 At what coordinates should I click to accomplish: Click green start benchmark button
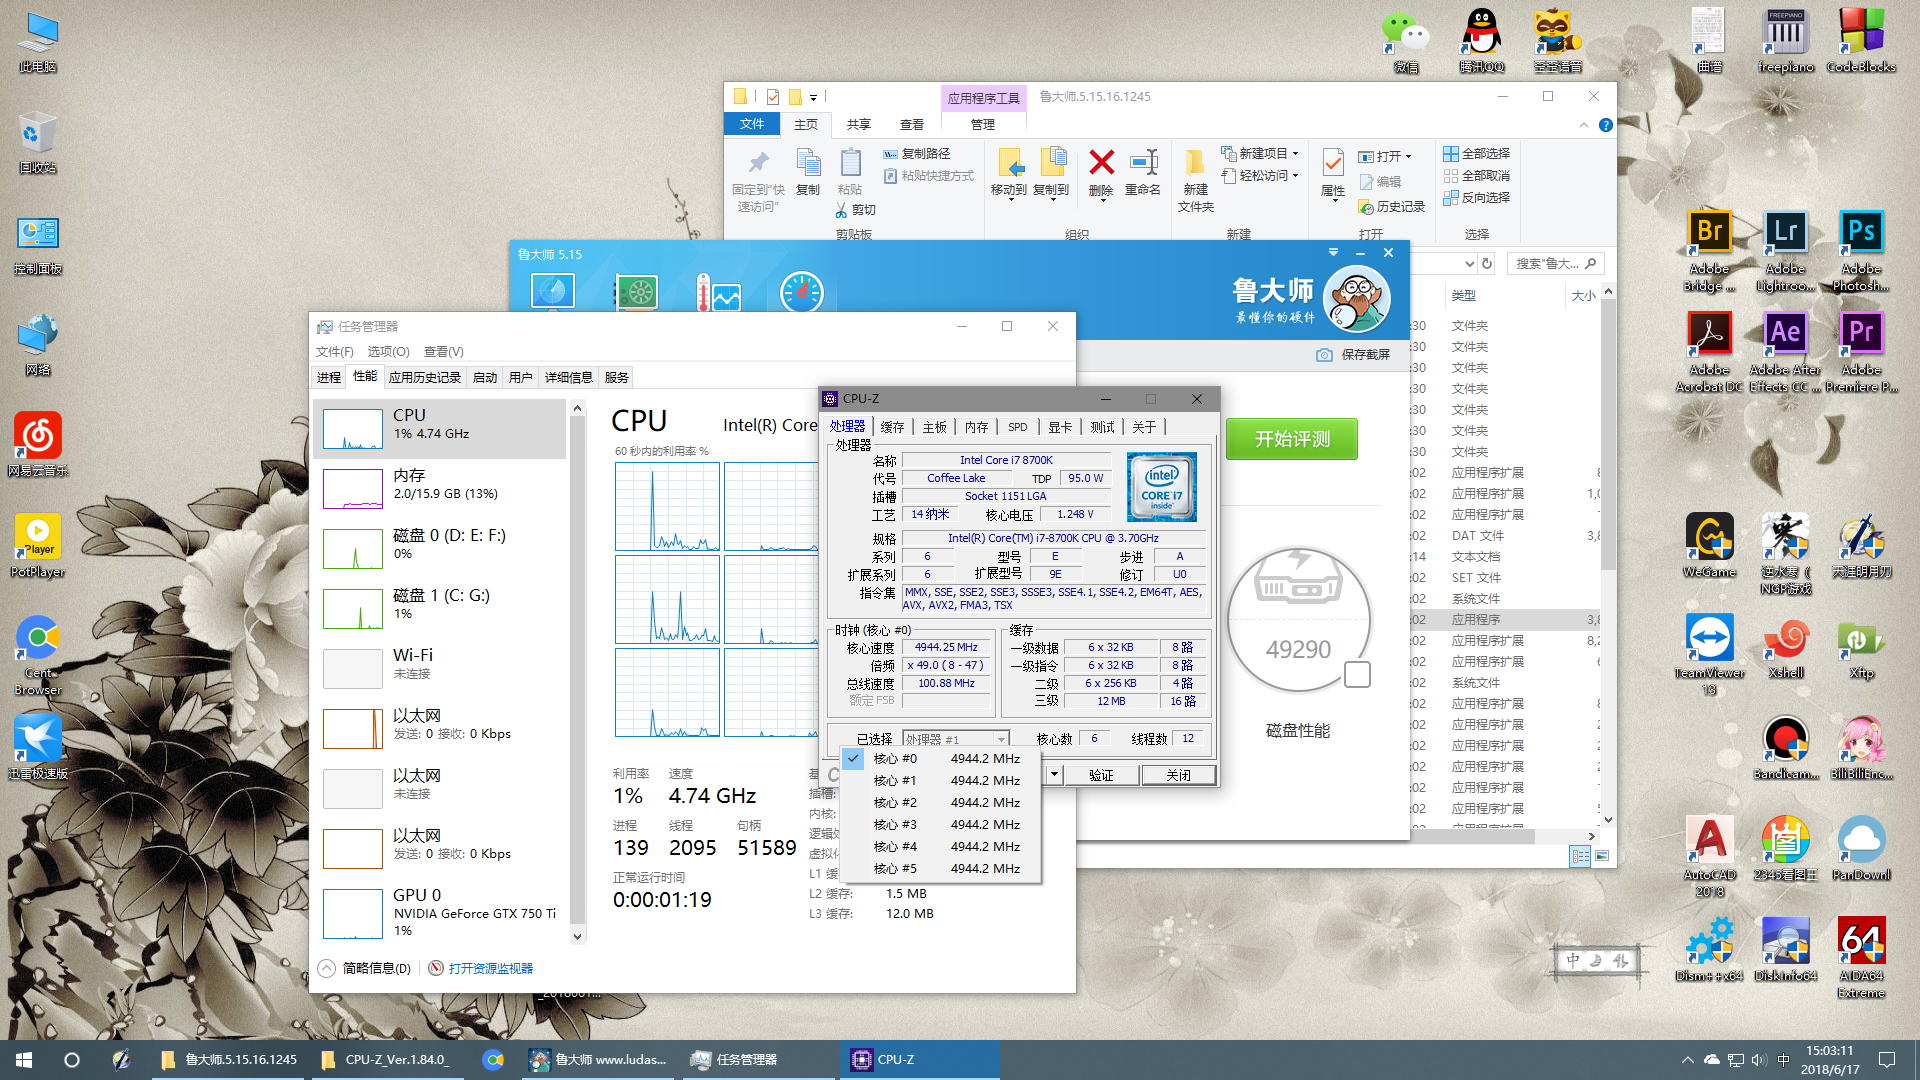[1292, 439]
